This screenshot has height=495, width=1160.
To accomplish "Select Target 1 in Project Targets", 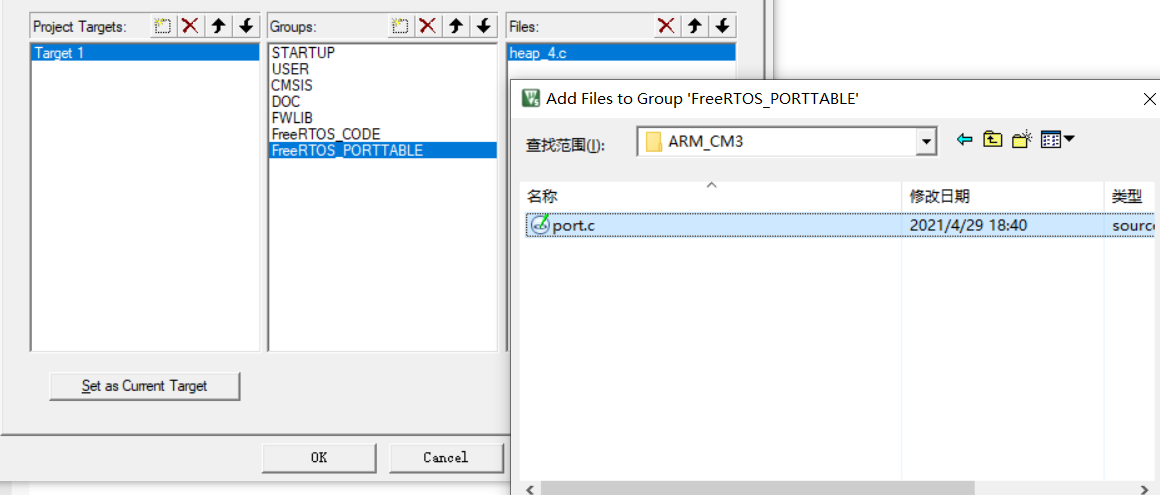I will [x=145, y=53].
